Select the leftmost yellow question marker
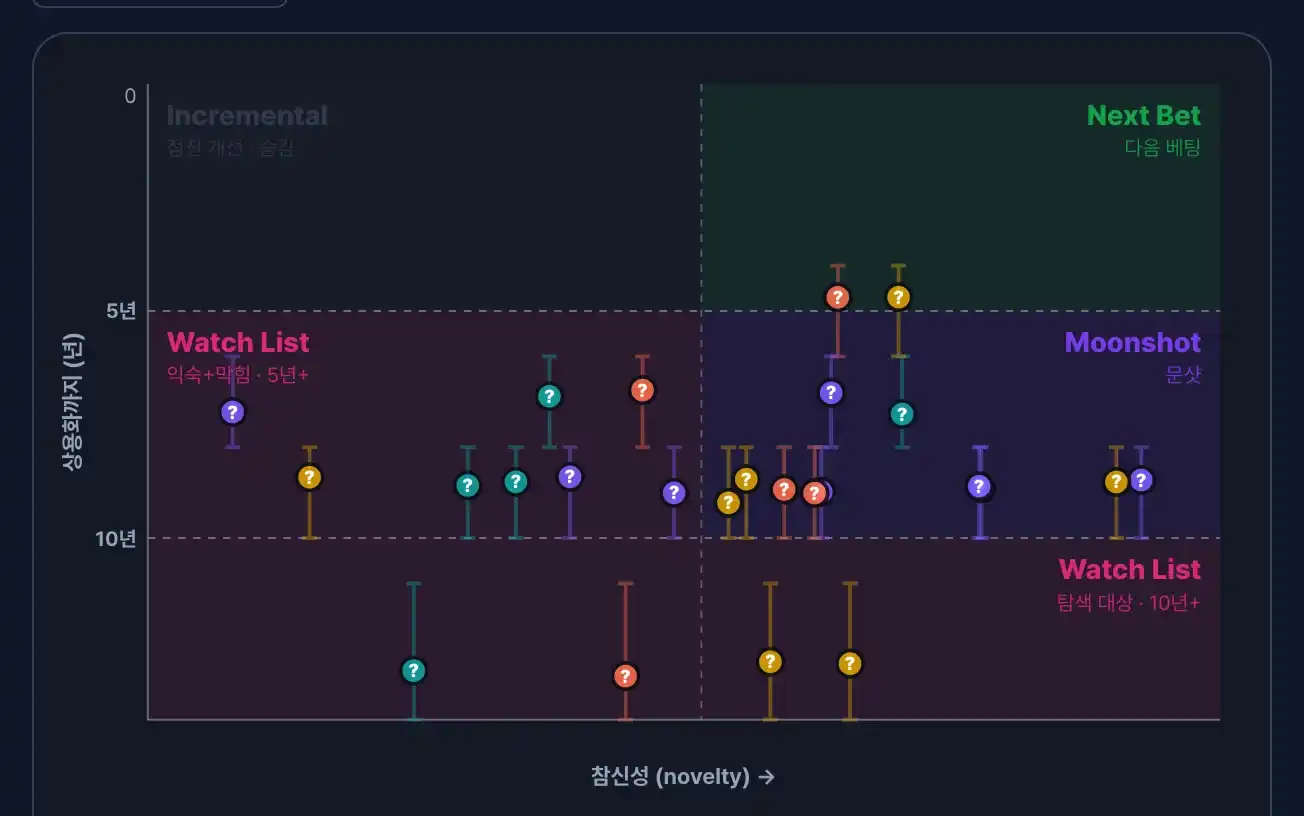The height and width of the screenshot is (816, 1304). (310, 477)
